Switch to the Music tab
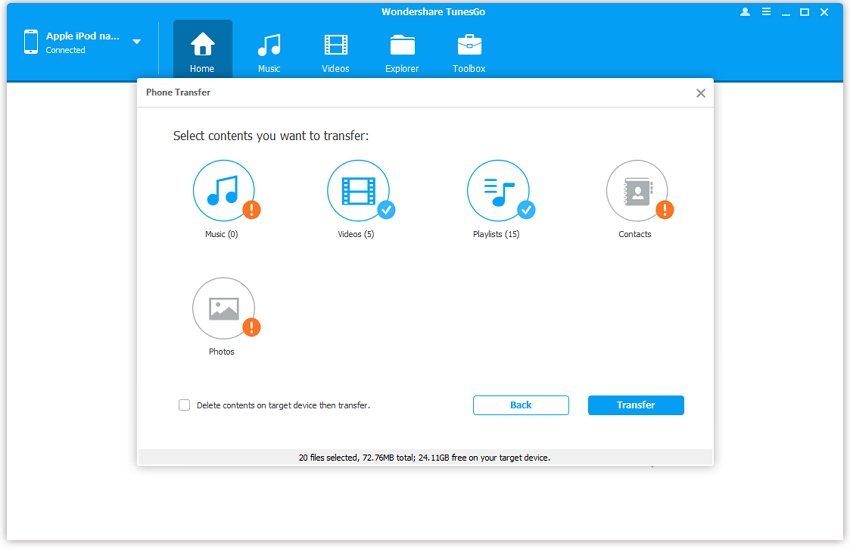 coord(269,51)
